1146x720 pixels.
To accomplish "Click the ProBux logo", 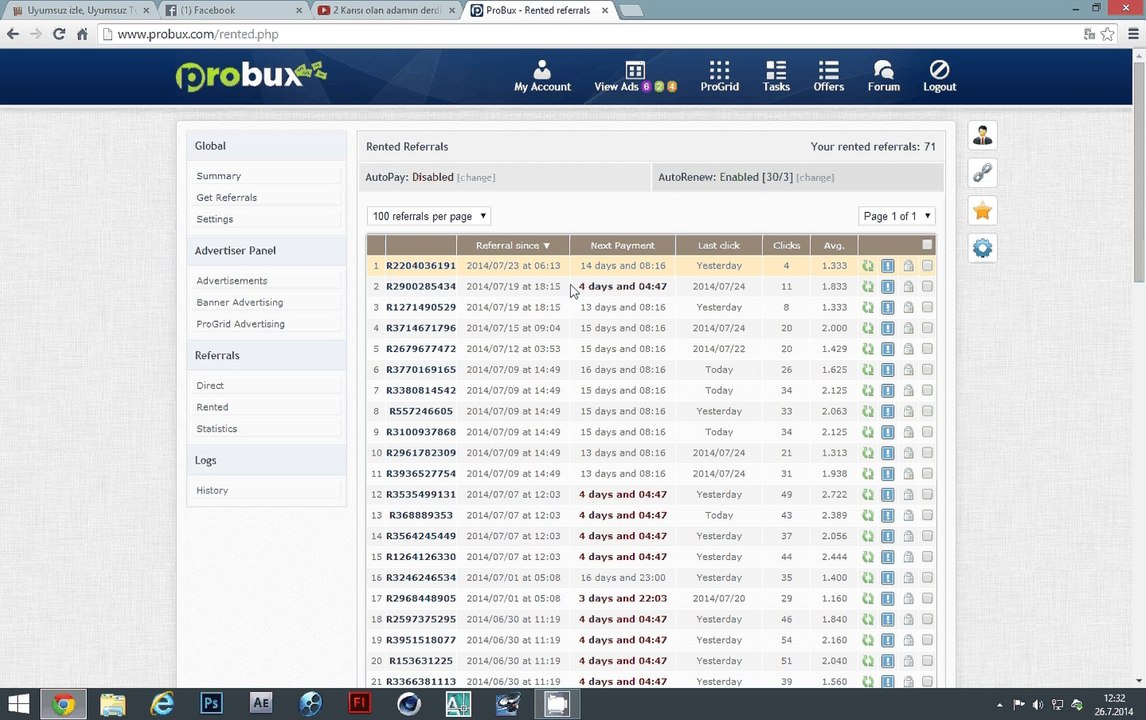I will tap(250, 75).
